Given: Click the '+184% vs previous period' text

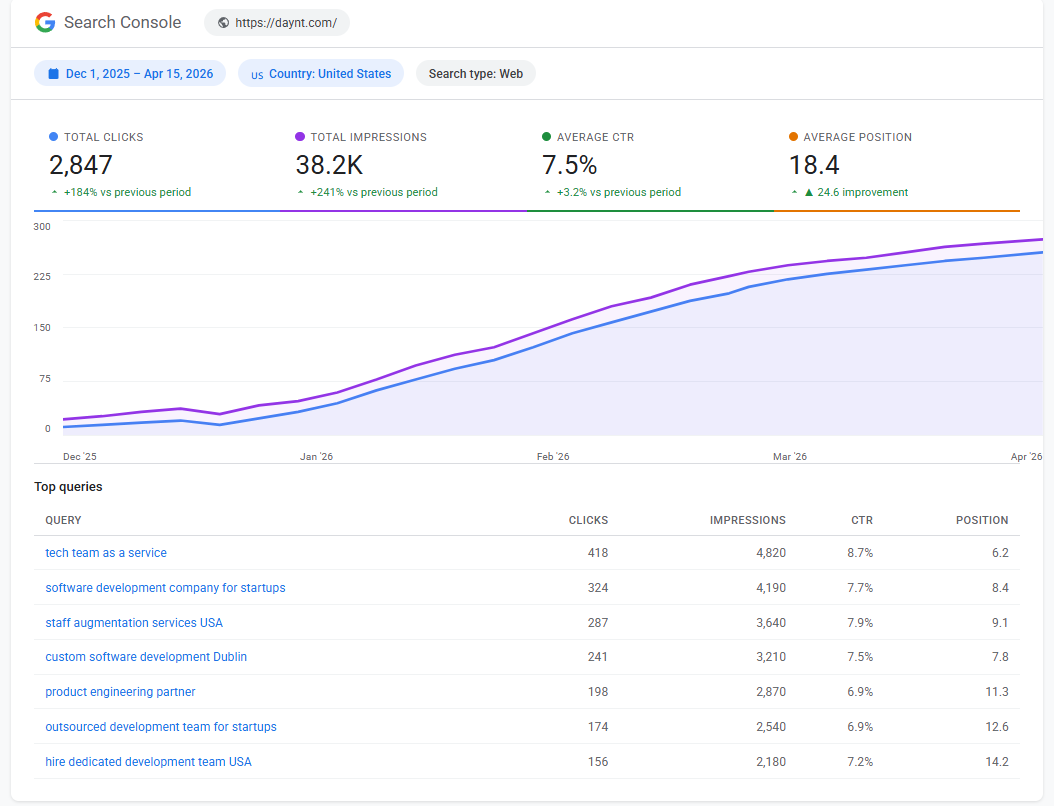Looking at the screenshot, I should 128,192.
